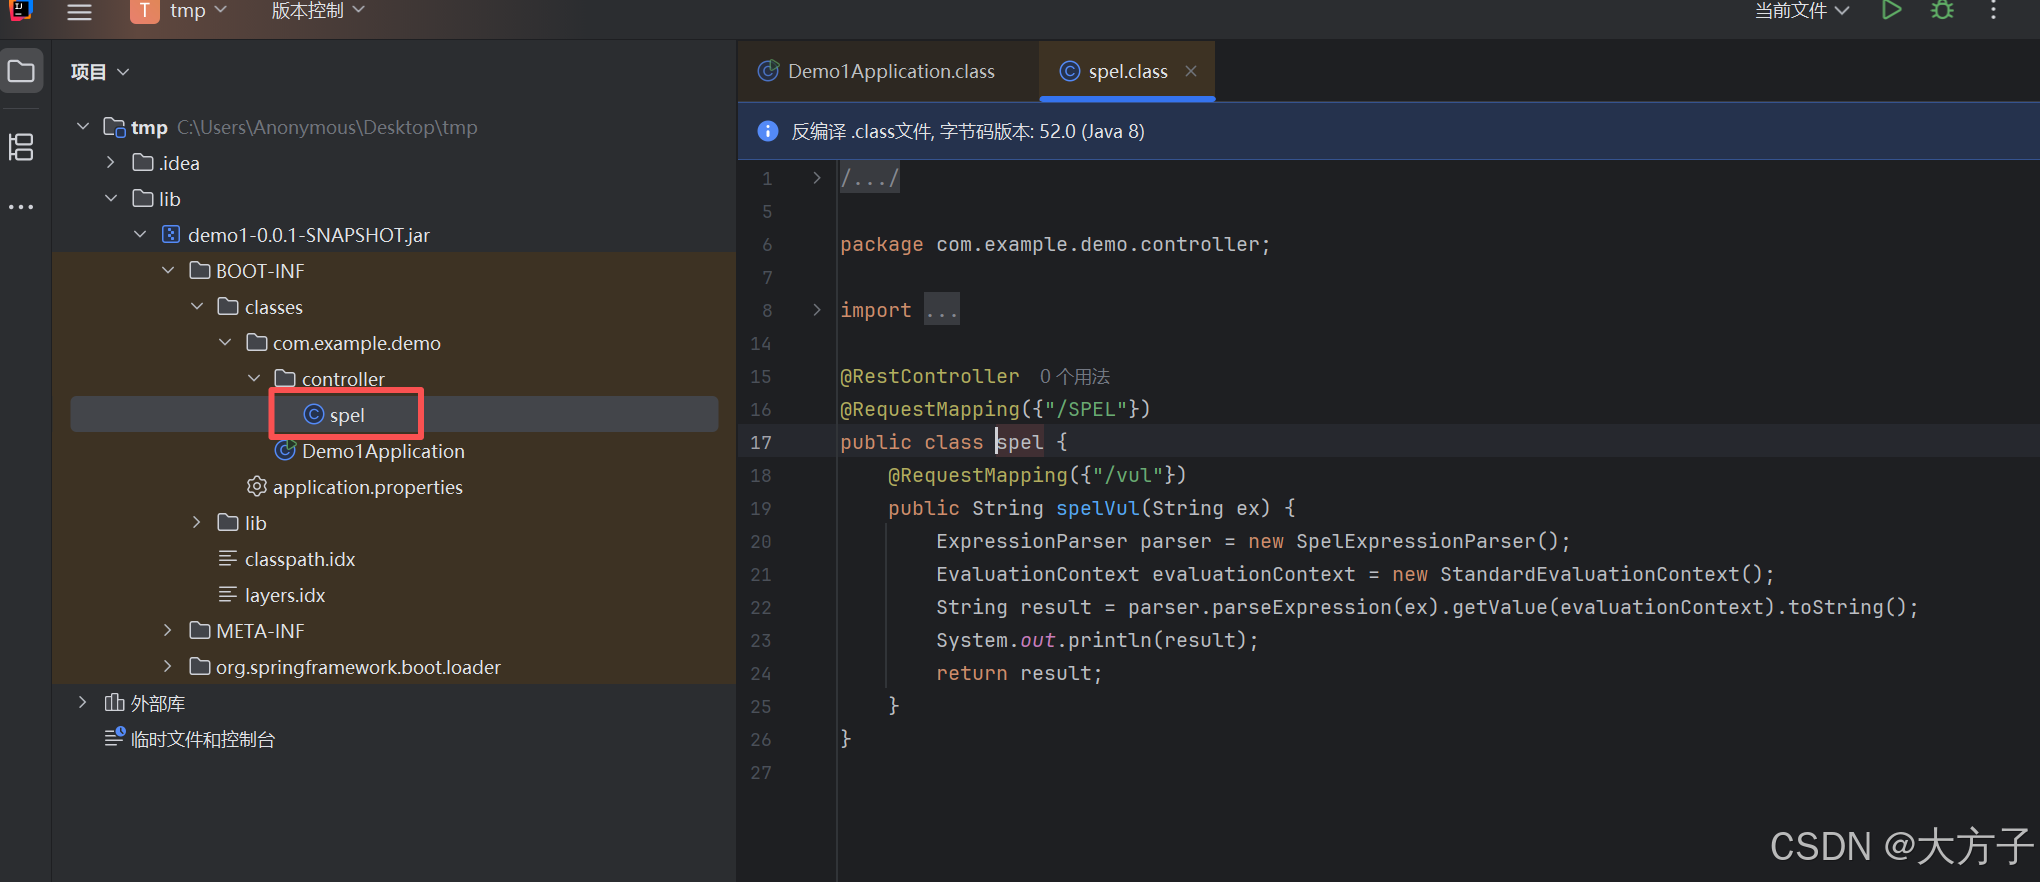Click the info icon in decompiler banner
Screen dimensions: 2040x882
tap(768, 131)
